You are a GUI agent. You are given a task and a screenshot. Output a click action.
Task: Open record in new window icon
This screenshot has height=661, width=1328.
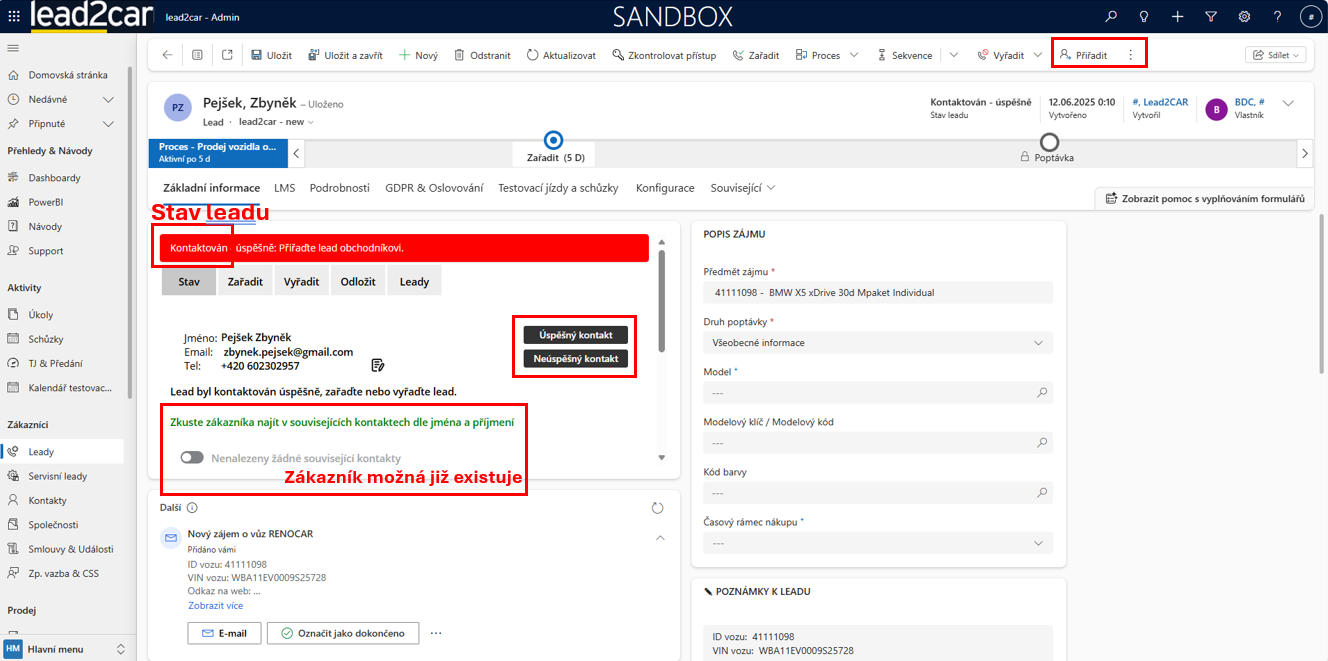click(227, 55)
